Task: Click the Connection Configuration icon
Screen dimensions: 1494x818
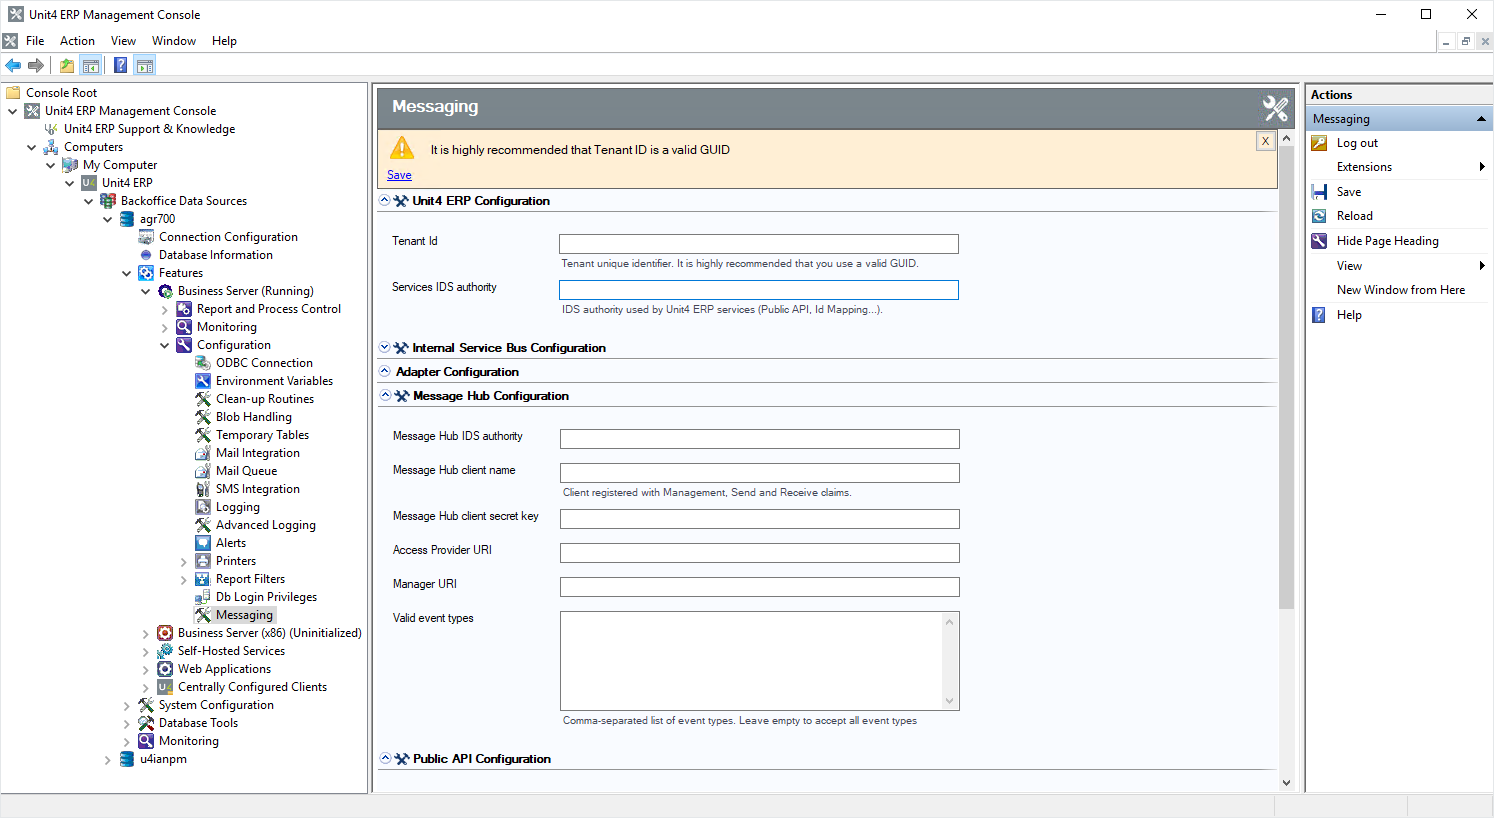Action: tap(146, 237)
